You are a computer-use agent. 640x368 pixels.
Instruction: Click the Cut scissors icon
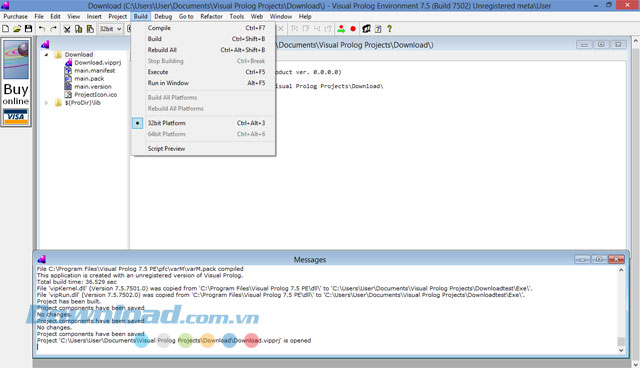pos(67,29)
